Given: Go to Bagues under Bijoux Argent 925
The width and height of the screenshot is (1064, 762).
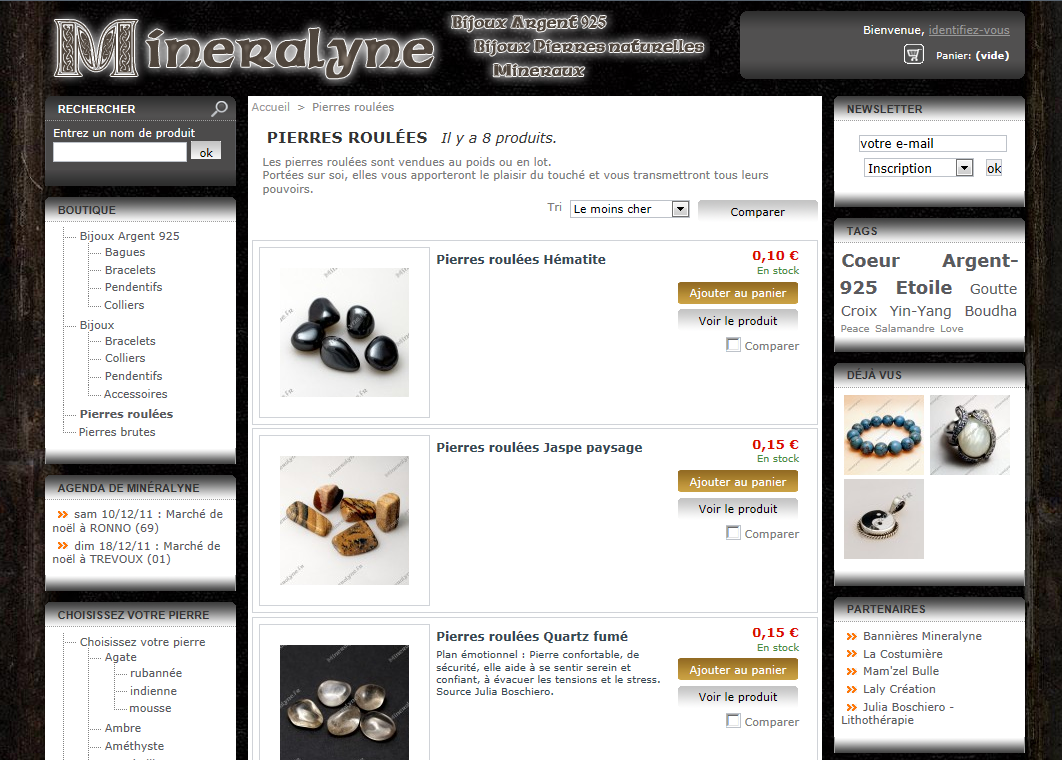Looking at the screenshot, I should (125, 252).
